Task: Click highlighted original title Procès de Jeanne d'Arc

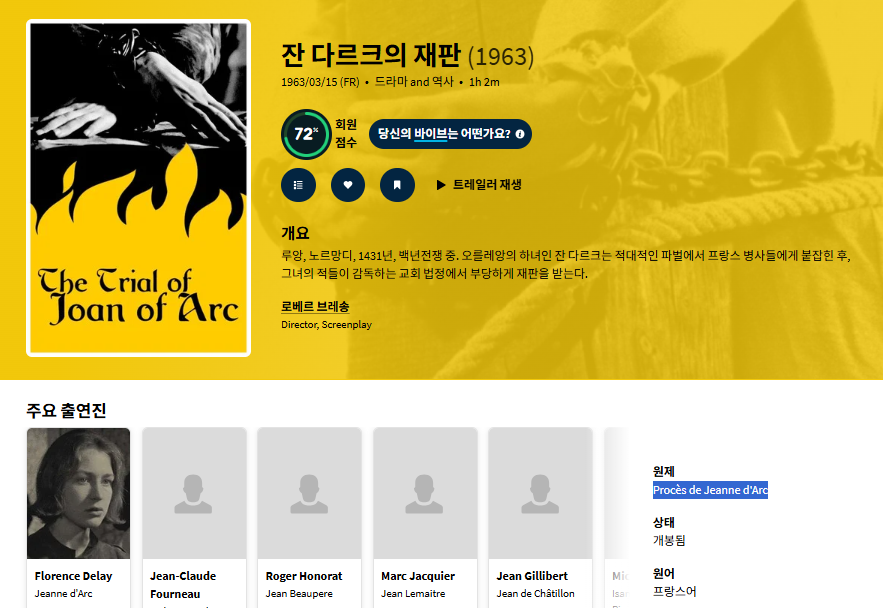Action: pyautogui.click(x=710, y=490)
